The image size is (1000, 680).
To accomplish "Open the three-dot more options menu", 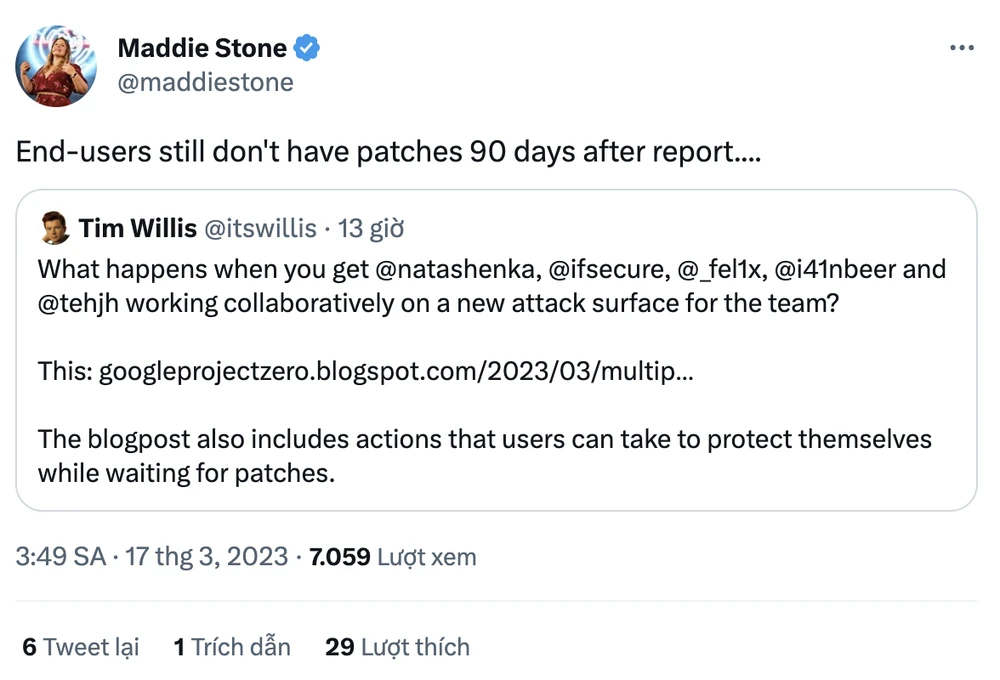I will (x=961, y=48).
